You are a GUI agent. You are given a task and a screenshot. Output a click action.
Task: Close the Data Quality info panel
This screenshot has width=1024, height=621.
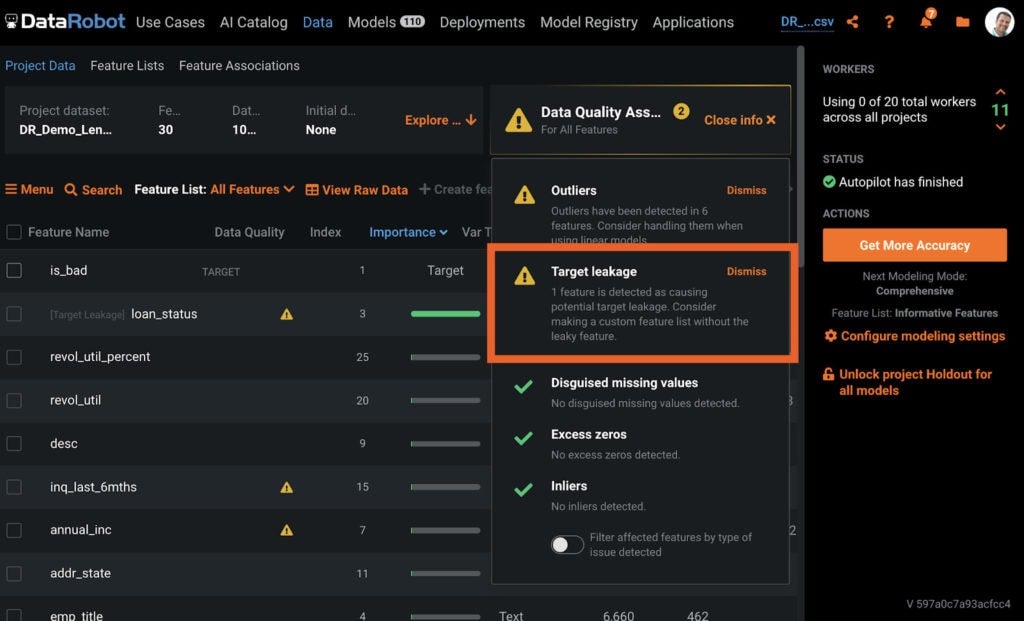[740, 120]
